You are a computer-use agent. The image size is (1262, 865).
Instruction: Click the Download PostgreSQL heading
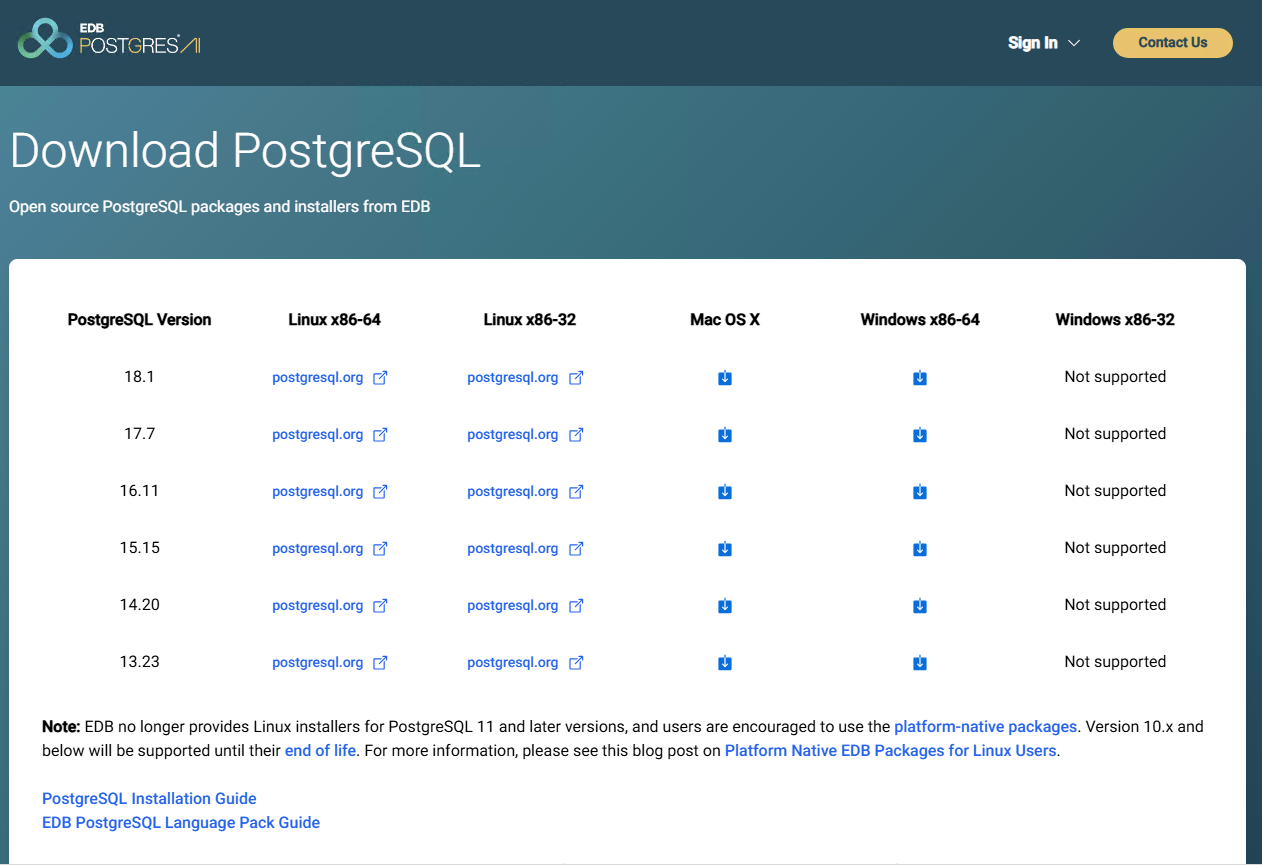click(x=245, y=151)
